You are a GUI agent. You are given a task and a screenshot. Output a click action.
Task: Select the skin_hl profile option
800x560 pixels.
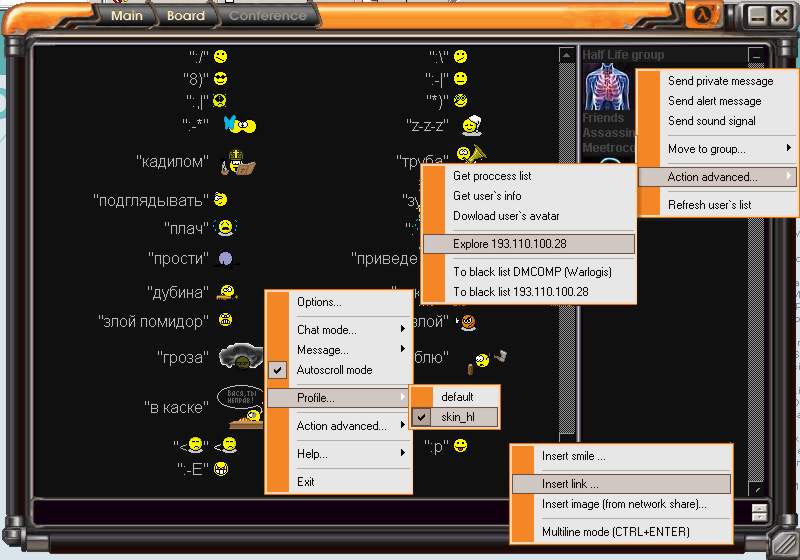click(x=457, y=417)
